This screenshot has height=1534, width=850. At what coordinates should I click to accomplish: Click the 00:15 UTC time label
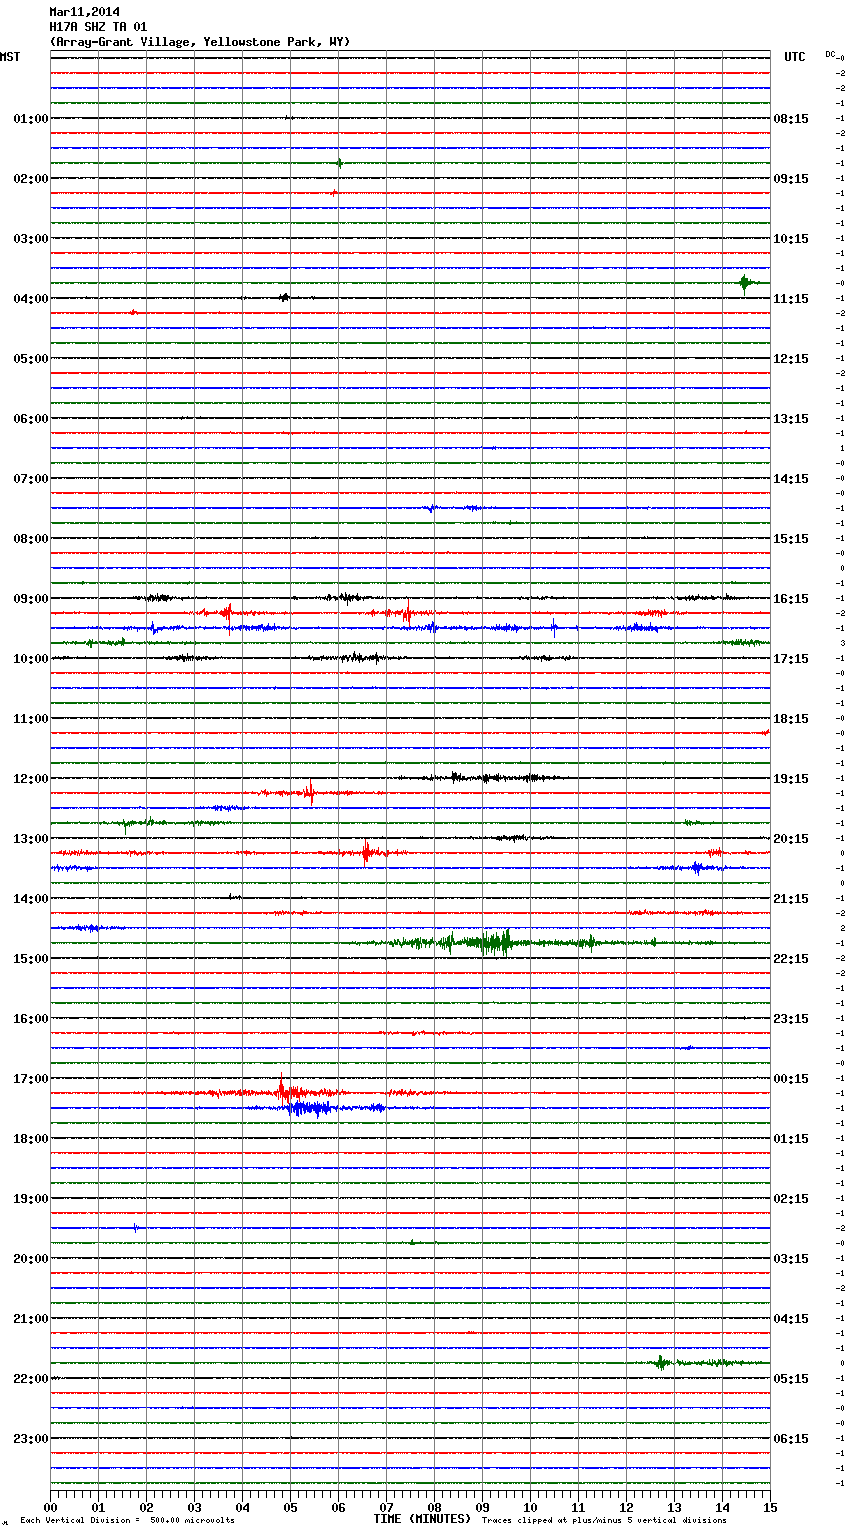[791, 1079]
